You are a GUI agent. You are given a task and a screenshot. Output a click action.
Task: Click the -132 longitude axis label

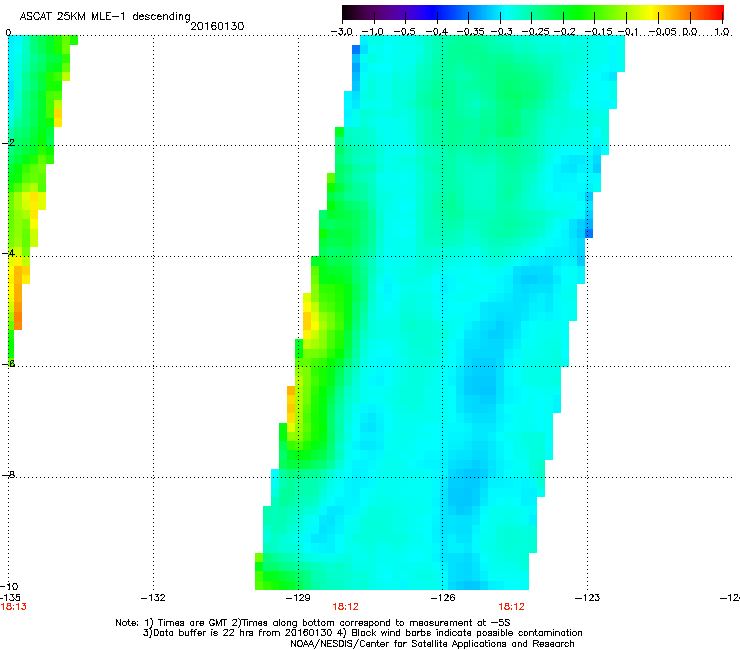coord(153,598)
